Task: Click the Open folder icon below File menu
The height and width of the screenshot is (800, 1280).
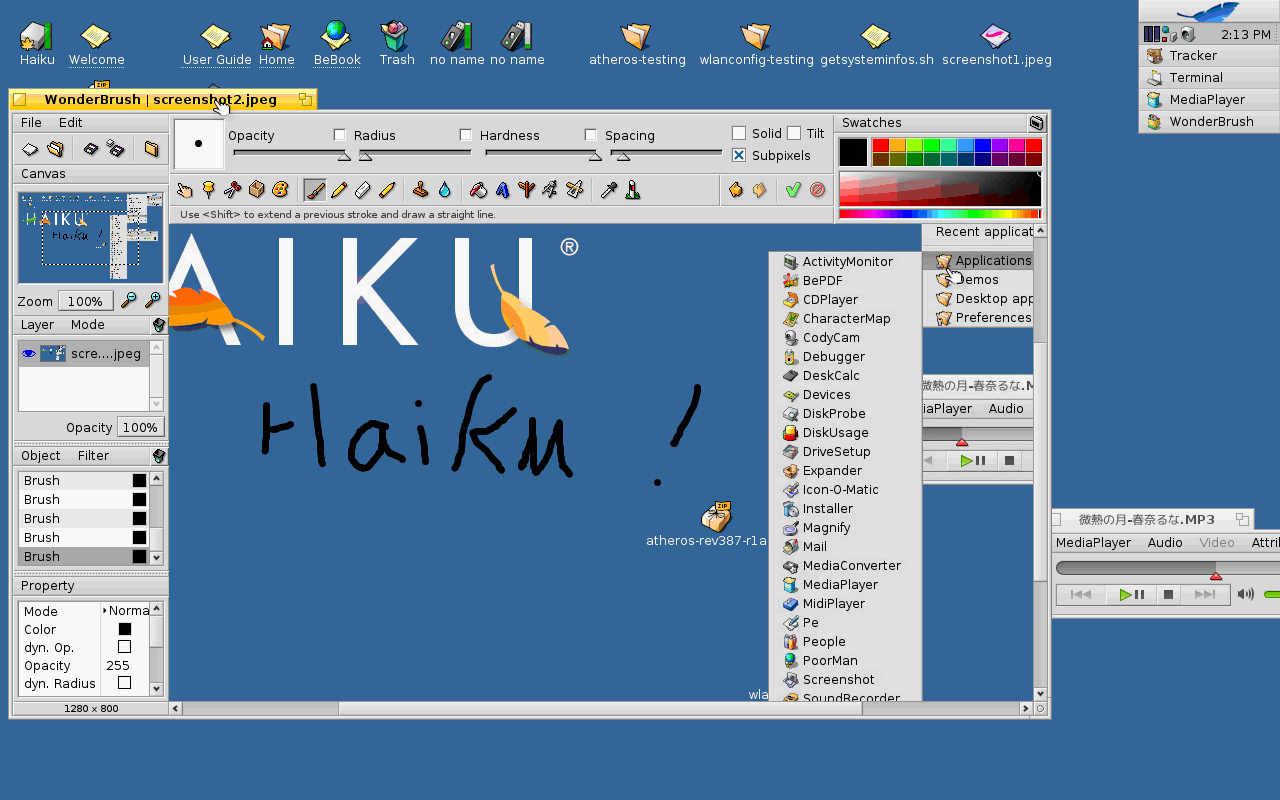Action: click(56, 149)
